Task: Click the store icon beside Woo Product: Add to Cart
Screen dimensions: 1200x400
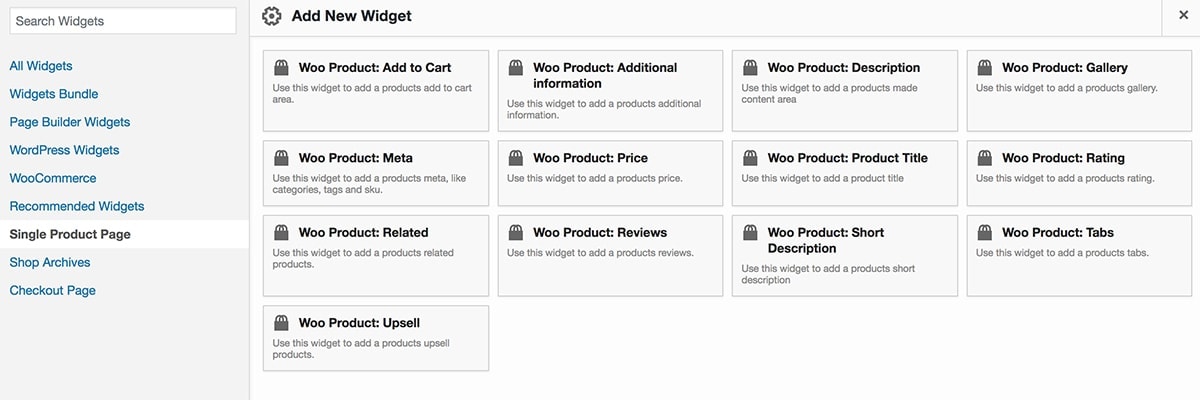Action: coord(282,68)
